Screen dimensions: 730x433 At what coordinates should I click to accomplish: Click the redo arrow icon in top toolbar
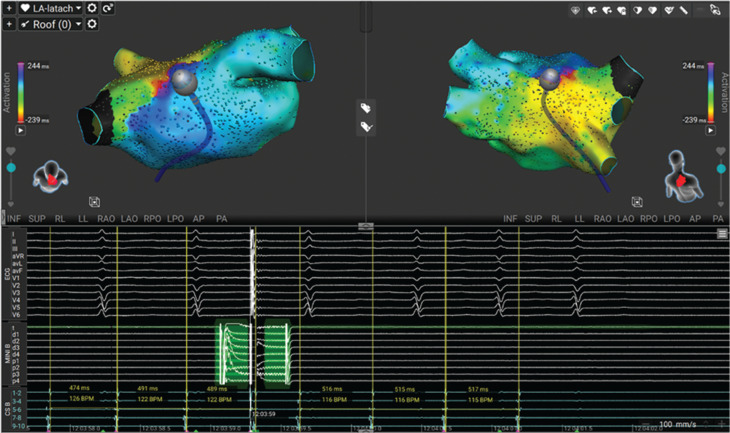click(108, 8)
